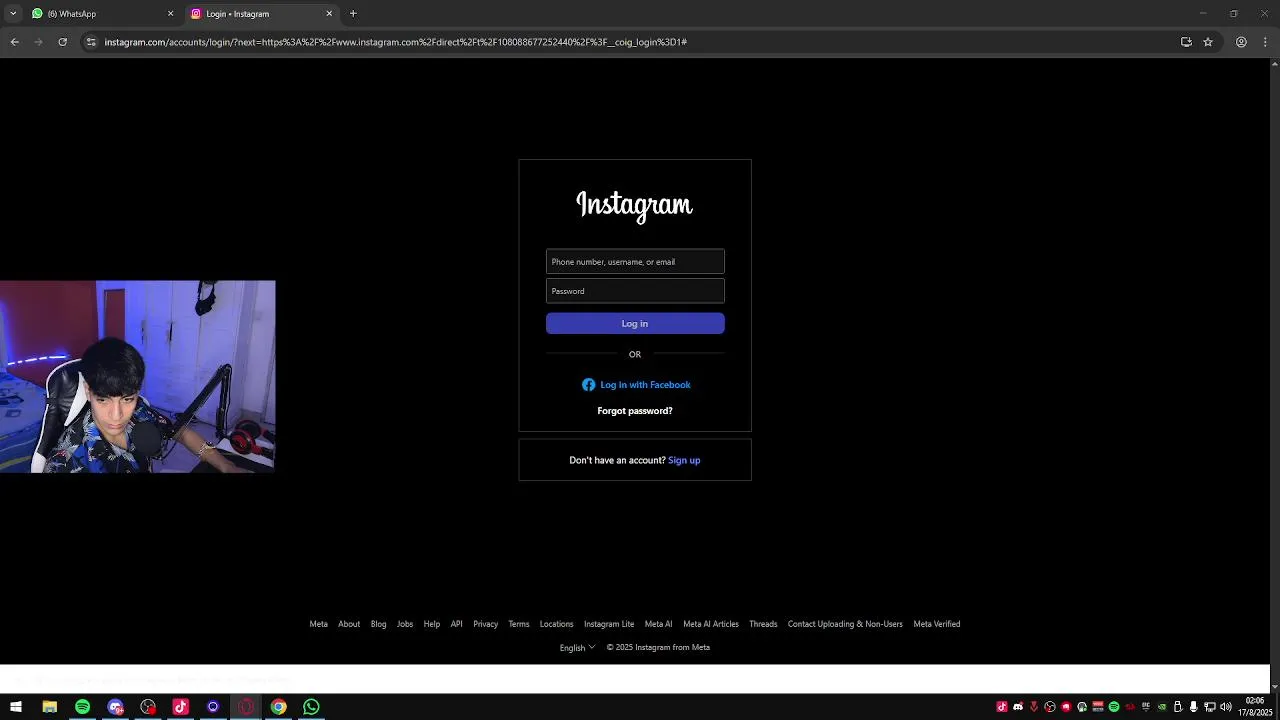Choose Log in with Facebook
This screenshot has height=720, width=1280.
click(636, 385)
